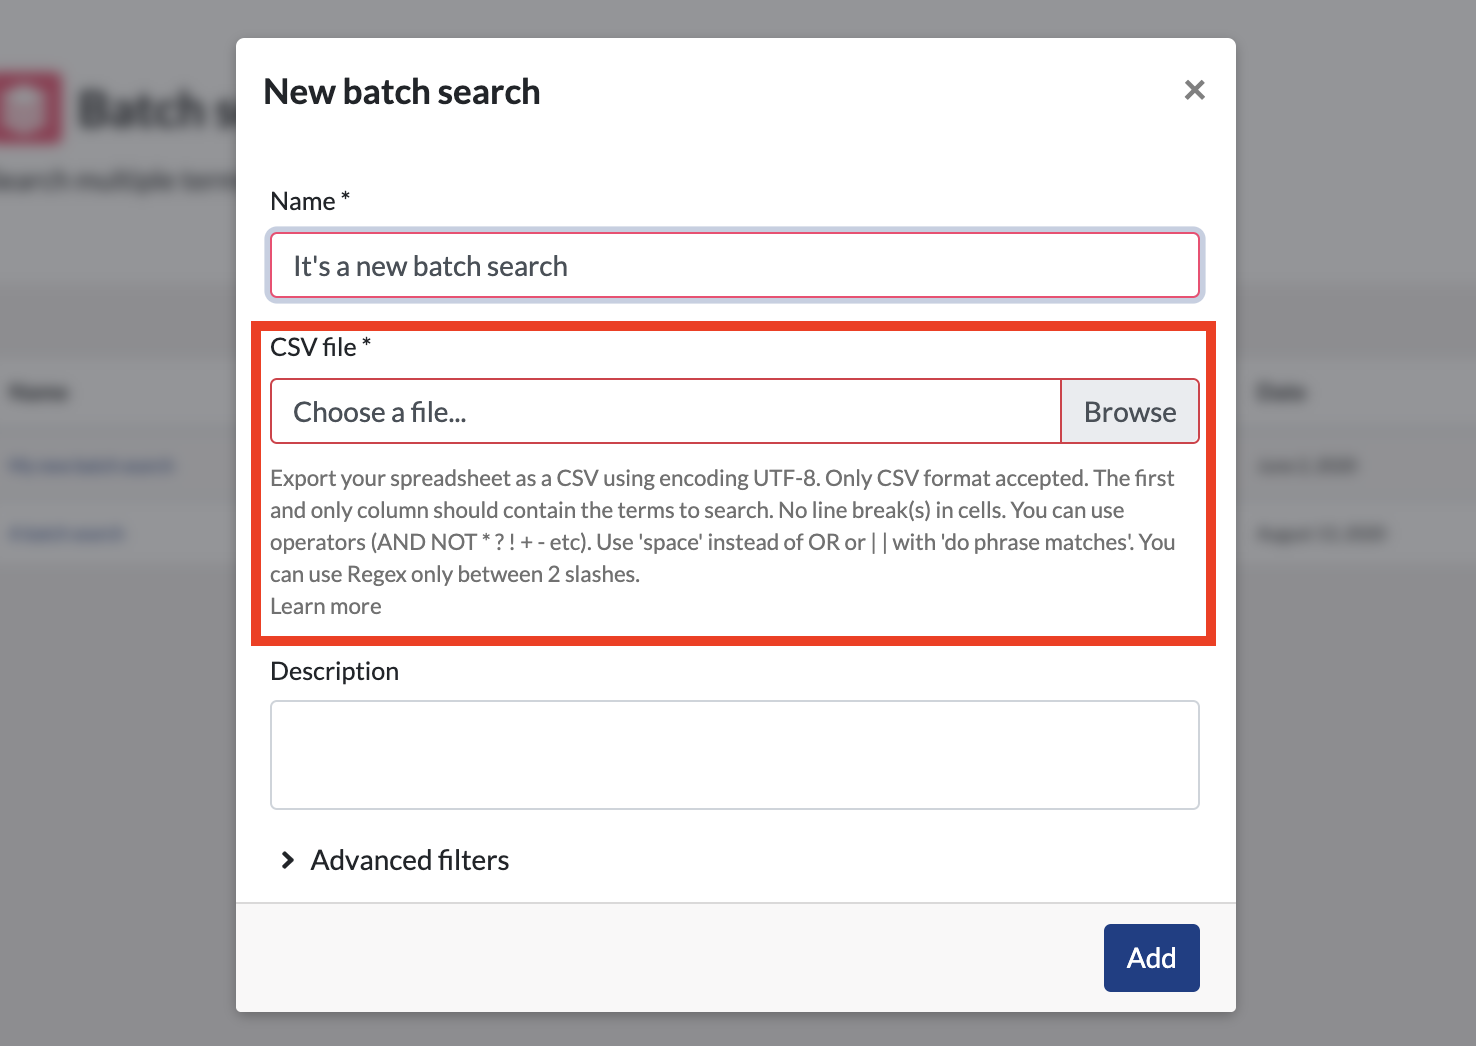Image resolution: width=1476 pixels, height=1046 pixels.
Task: Click Browse to pick a CSV file
Action: [1130, 411]
